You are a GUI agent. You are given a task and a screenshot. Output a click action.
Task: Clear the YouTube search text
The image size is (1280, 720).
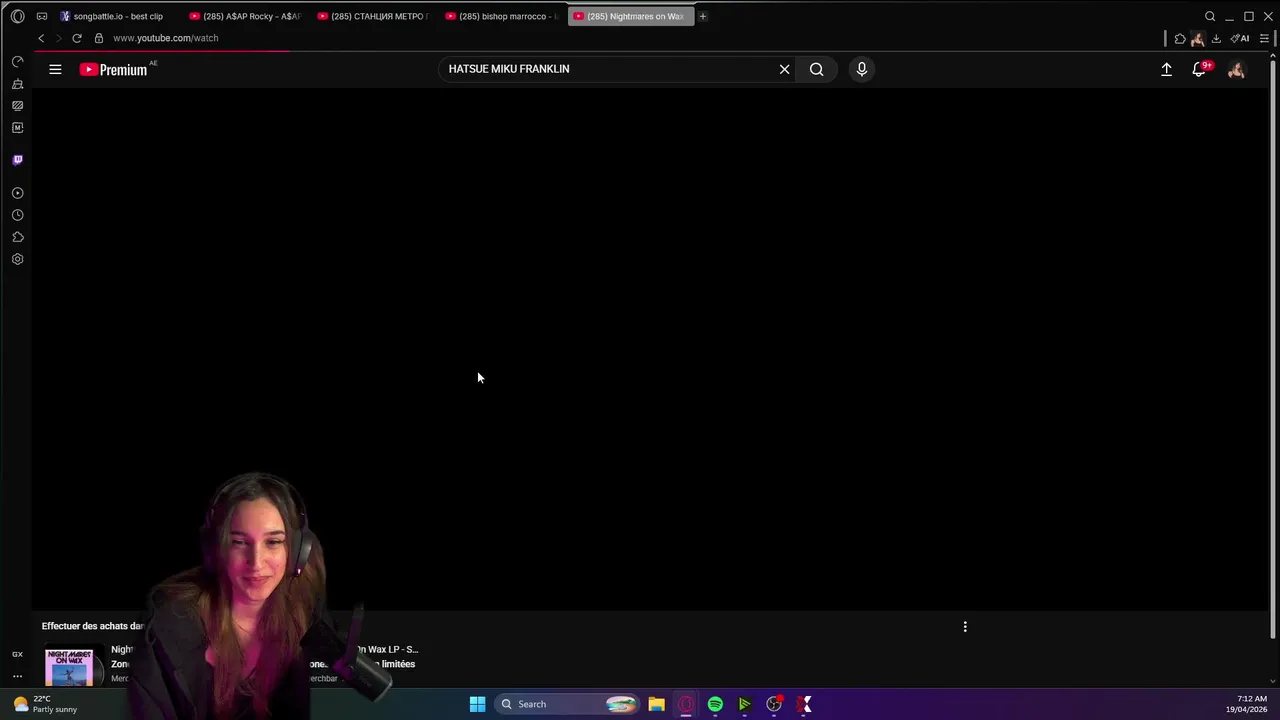(x=784, y=69)
